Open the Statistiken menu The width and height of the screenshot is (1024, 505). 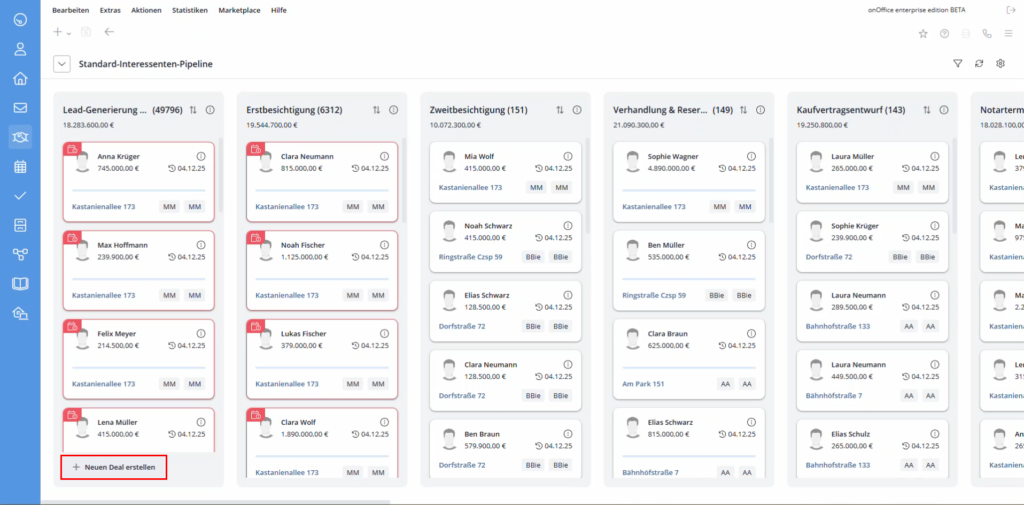pos(190,10)
